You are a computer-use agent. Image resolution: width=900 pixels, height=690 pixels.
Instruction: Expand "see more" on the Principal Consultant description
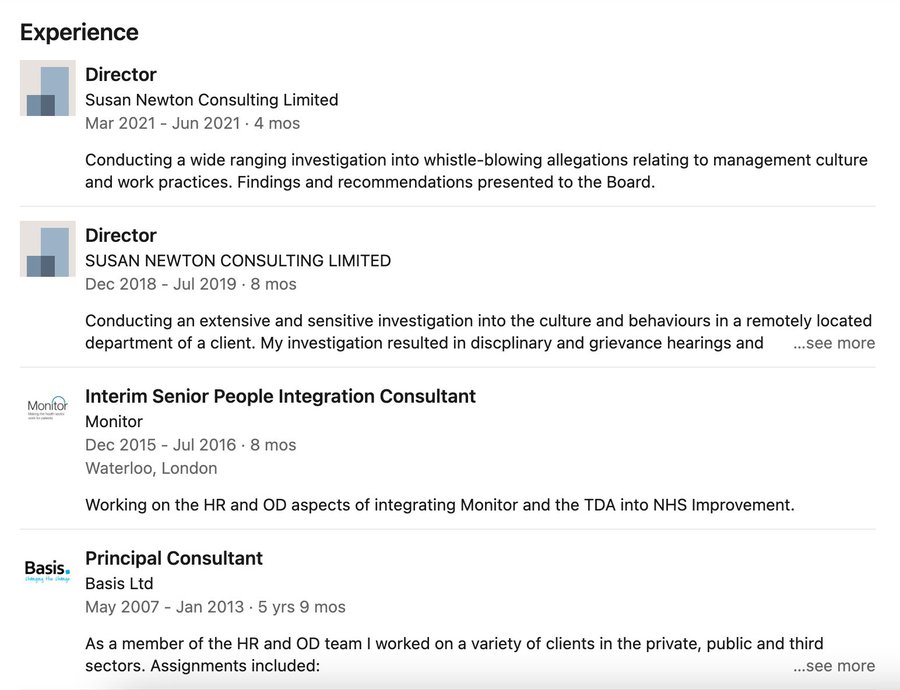pos(834,666)
